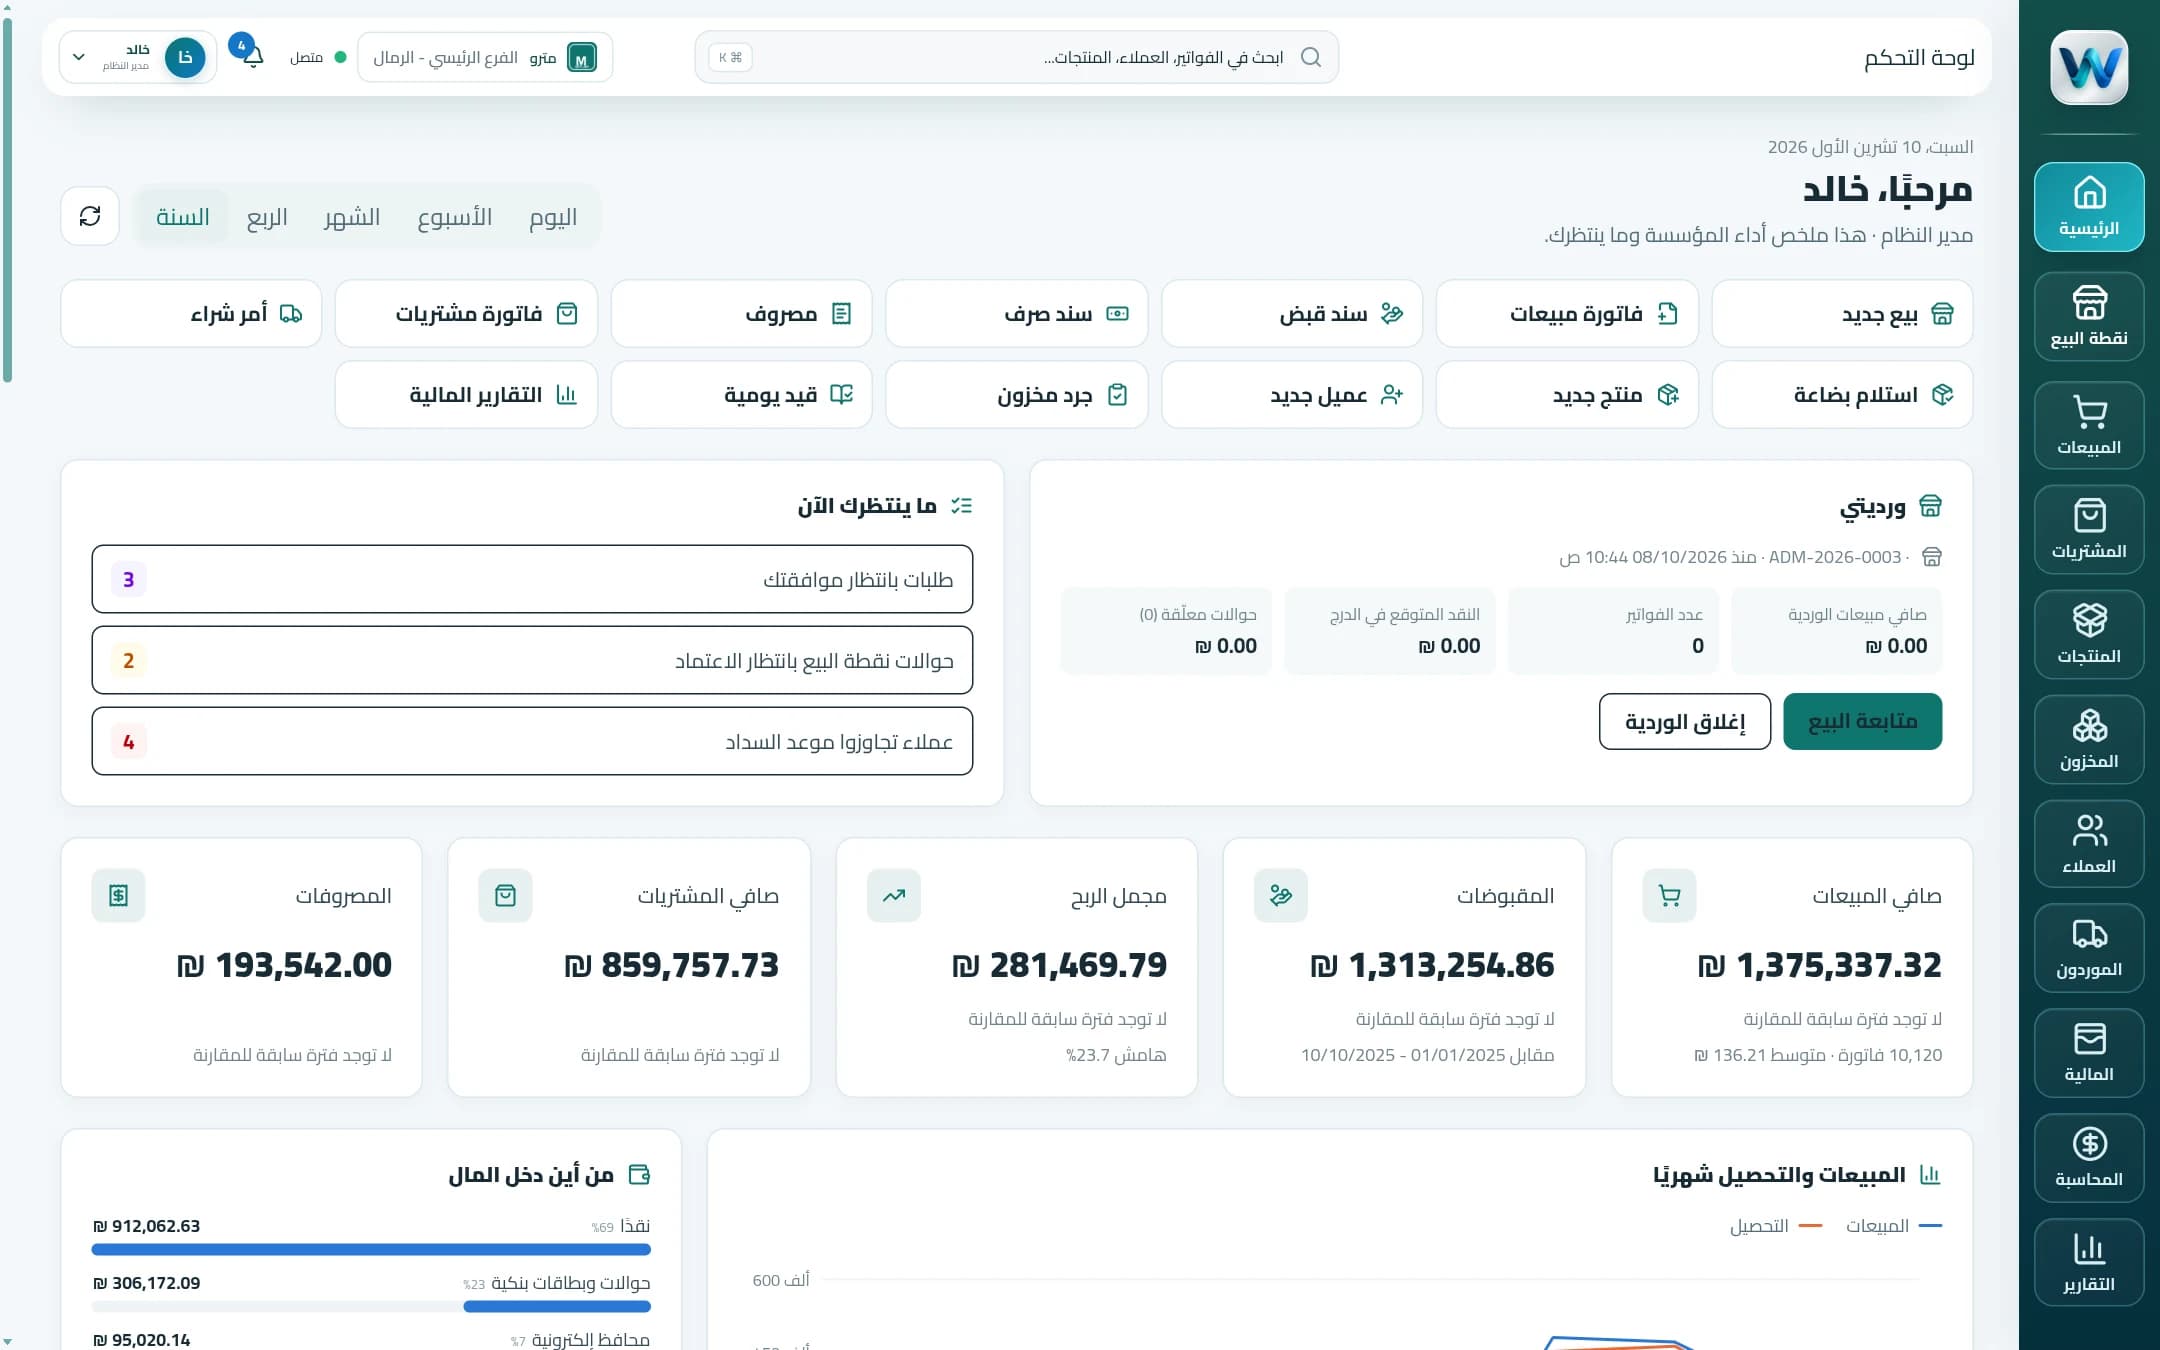Open المحاسبة accounting section
The height and width of the screenshot is (1350, 2160).
(x=2088, y=1157)
